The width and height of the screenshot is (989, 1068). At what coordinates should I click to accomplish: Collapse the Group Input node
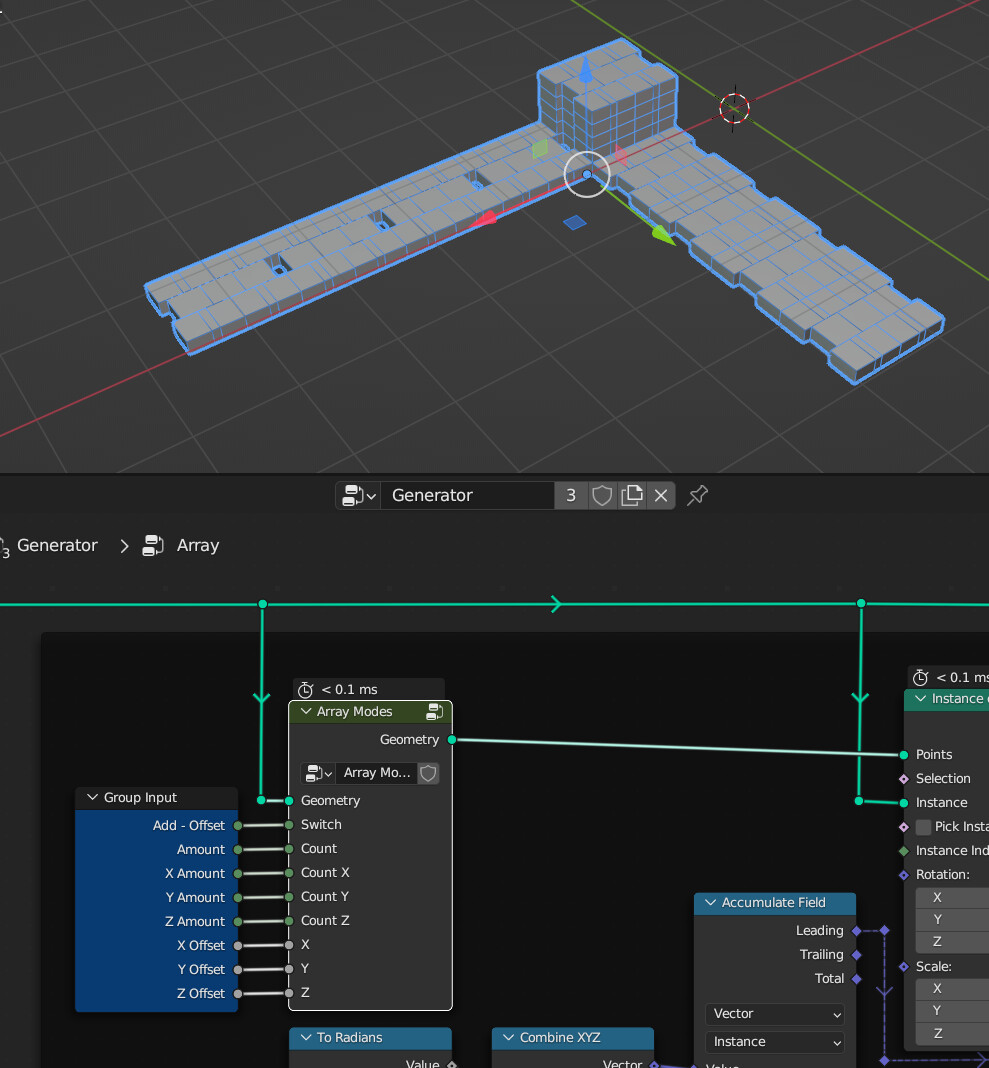tap(93, 797)
